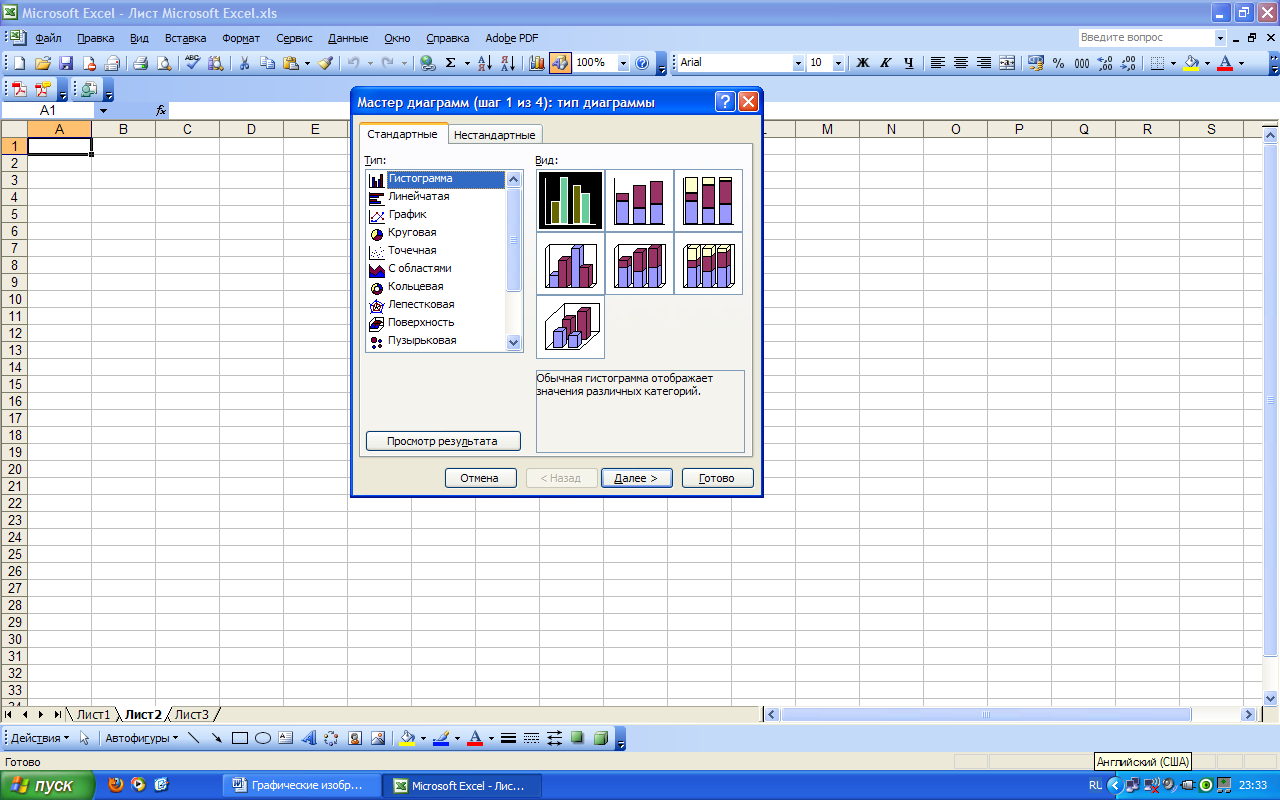1280x800 pixels.
Task: Switch to the Нестандартные tab
Action: coord(495,135)
